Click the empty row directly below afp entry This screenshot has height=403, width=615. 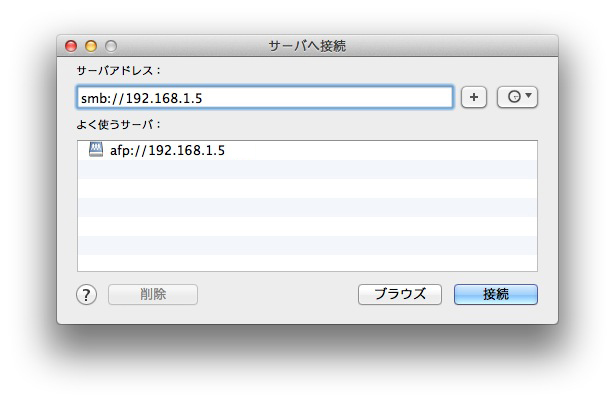point(307,169)
